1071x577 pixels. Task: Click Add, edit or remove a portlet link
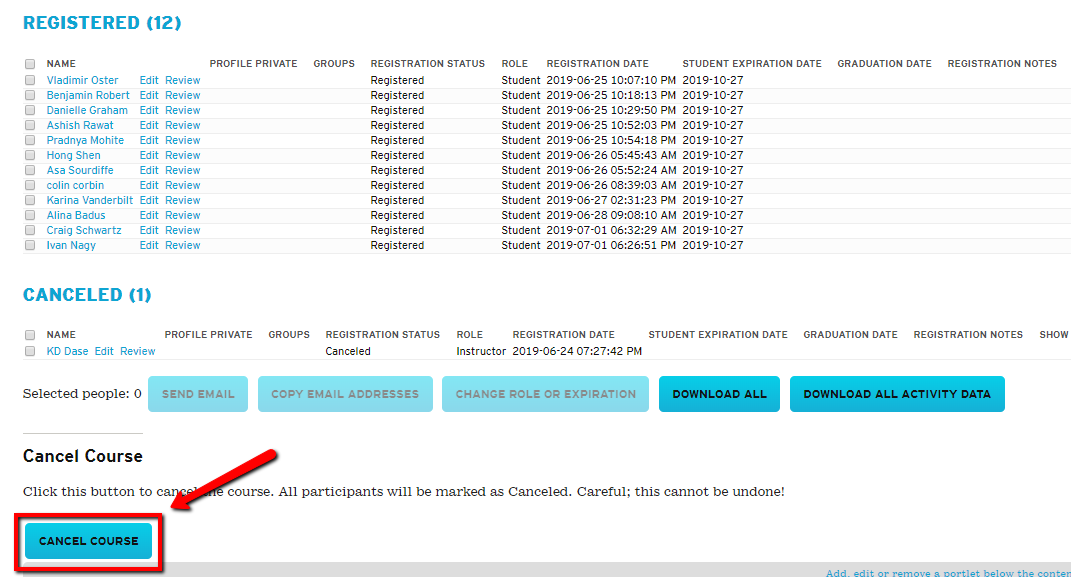coord(946,572)
